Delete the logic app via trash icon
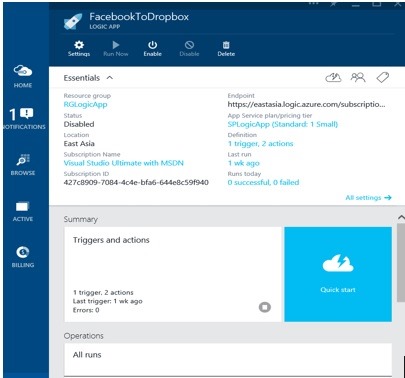Viewport: 405px width, 378px height. point(226,49)
